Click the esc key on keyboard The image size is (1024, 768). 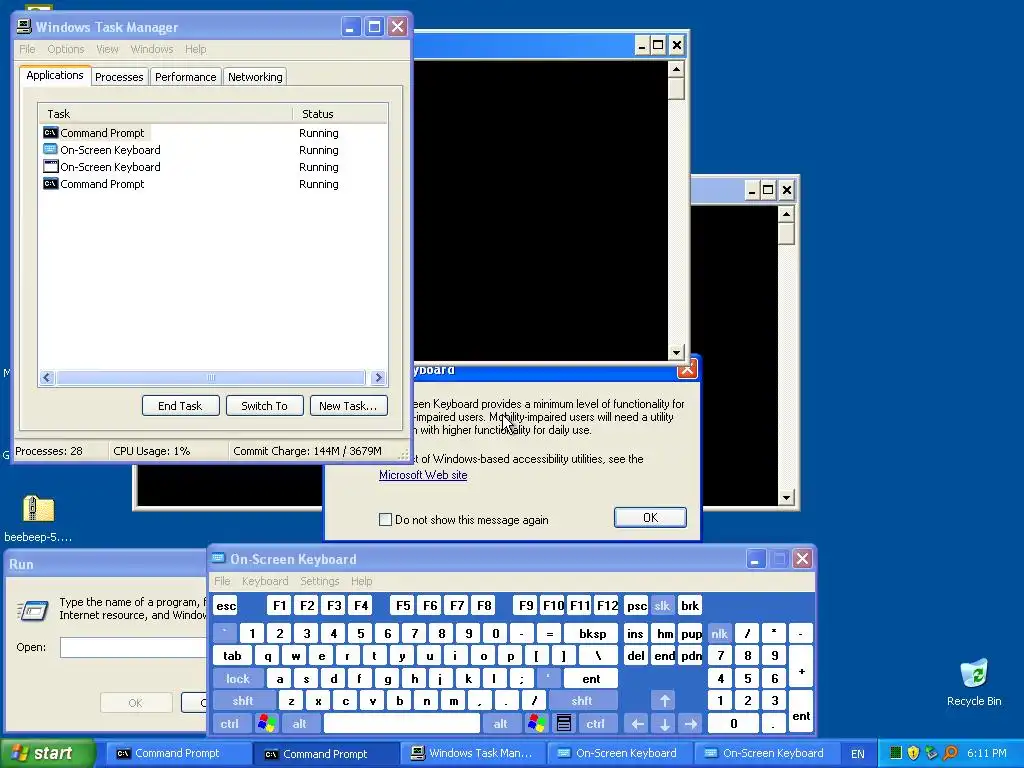pos(226,605)
